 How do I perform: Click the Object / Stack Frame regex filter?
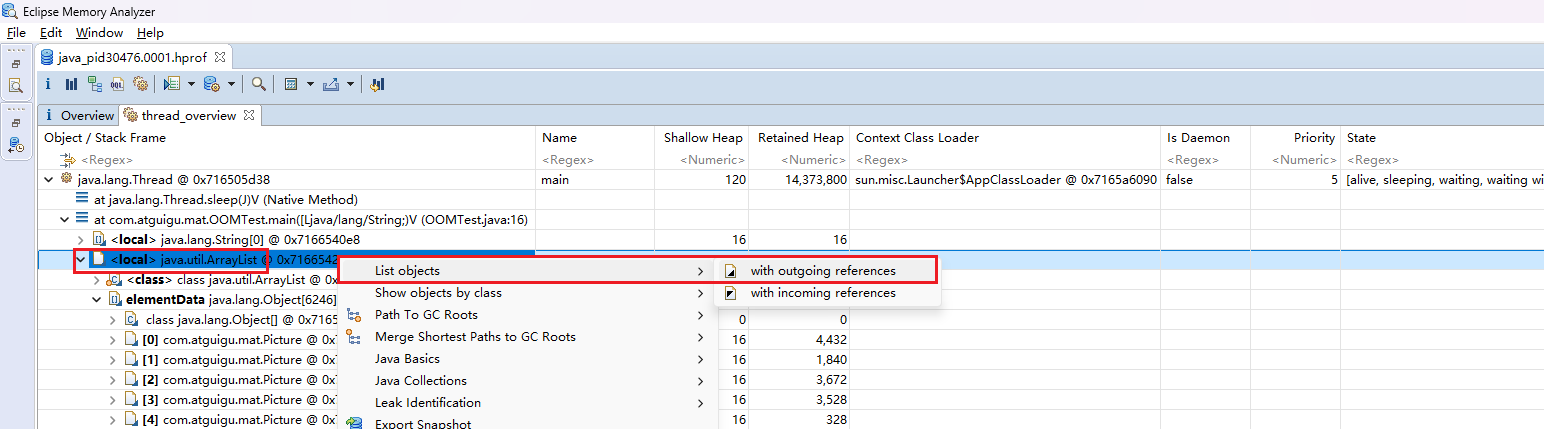click(x=288, y=159)
